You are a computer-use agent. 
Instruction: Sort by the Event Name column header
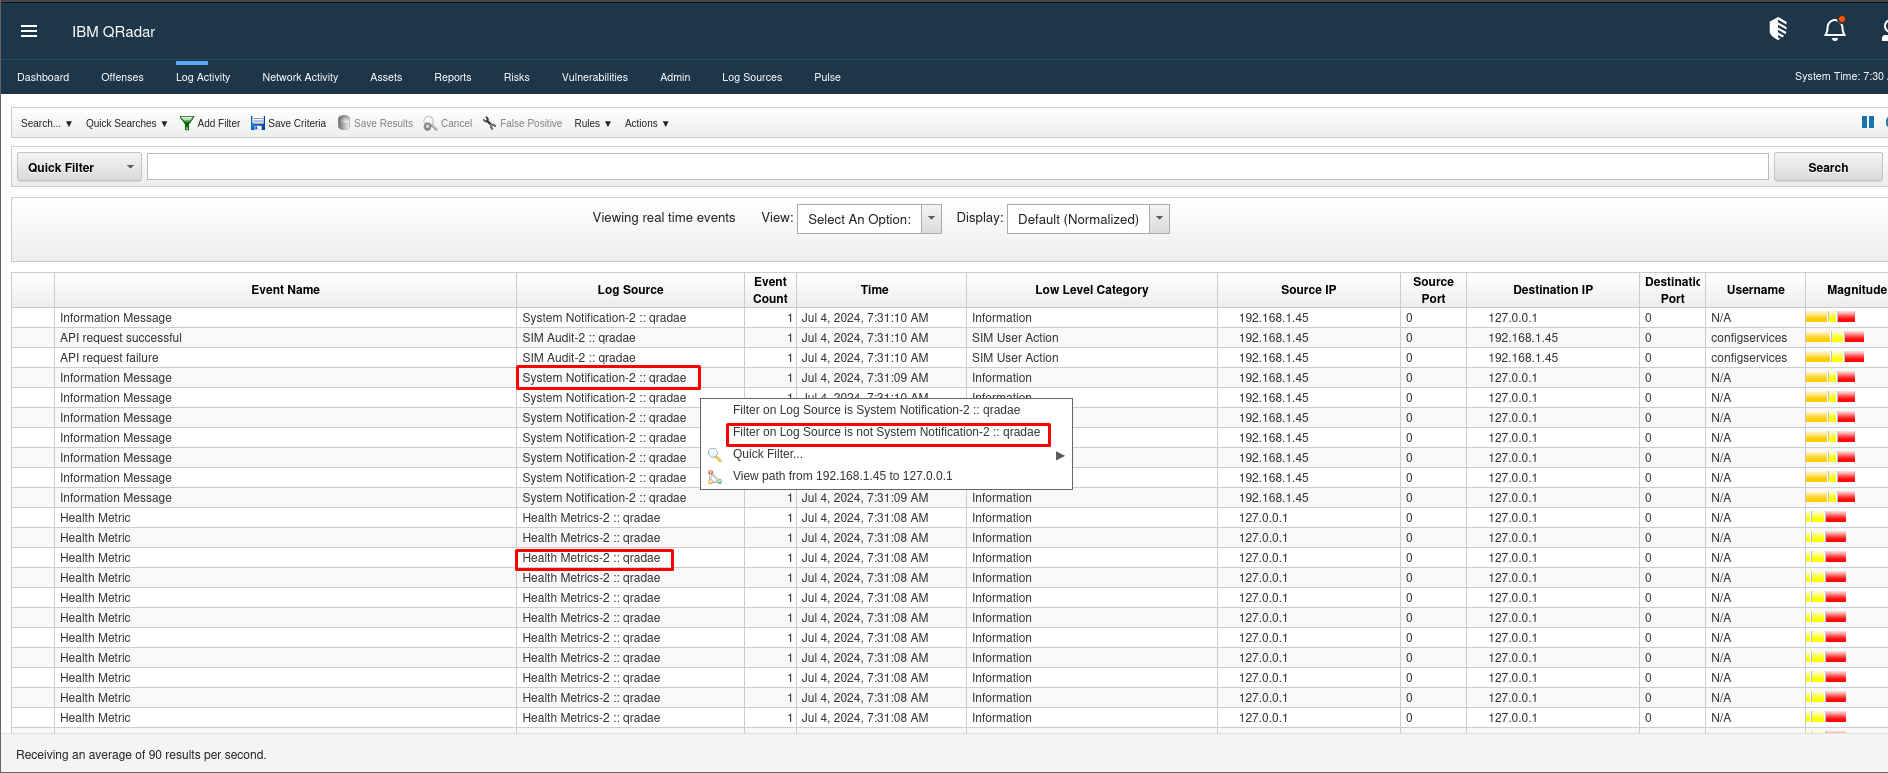click(x=285, y=290)
